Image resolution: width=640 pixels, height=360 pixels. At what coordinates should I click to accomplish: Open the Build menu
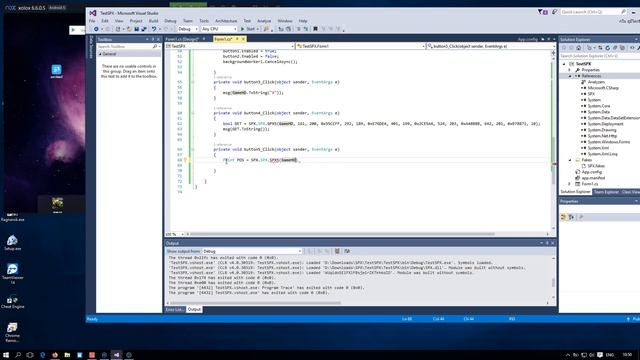tap(153, 21)
